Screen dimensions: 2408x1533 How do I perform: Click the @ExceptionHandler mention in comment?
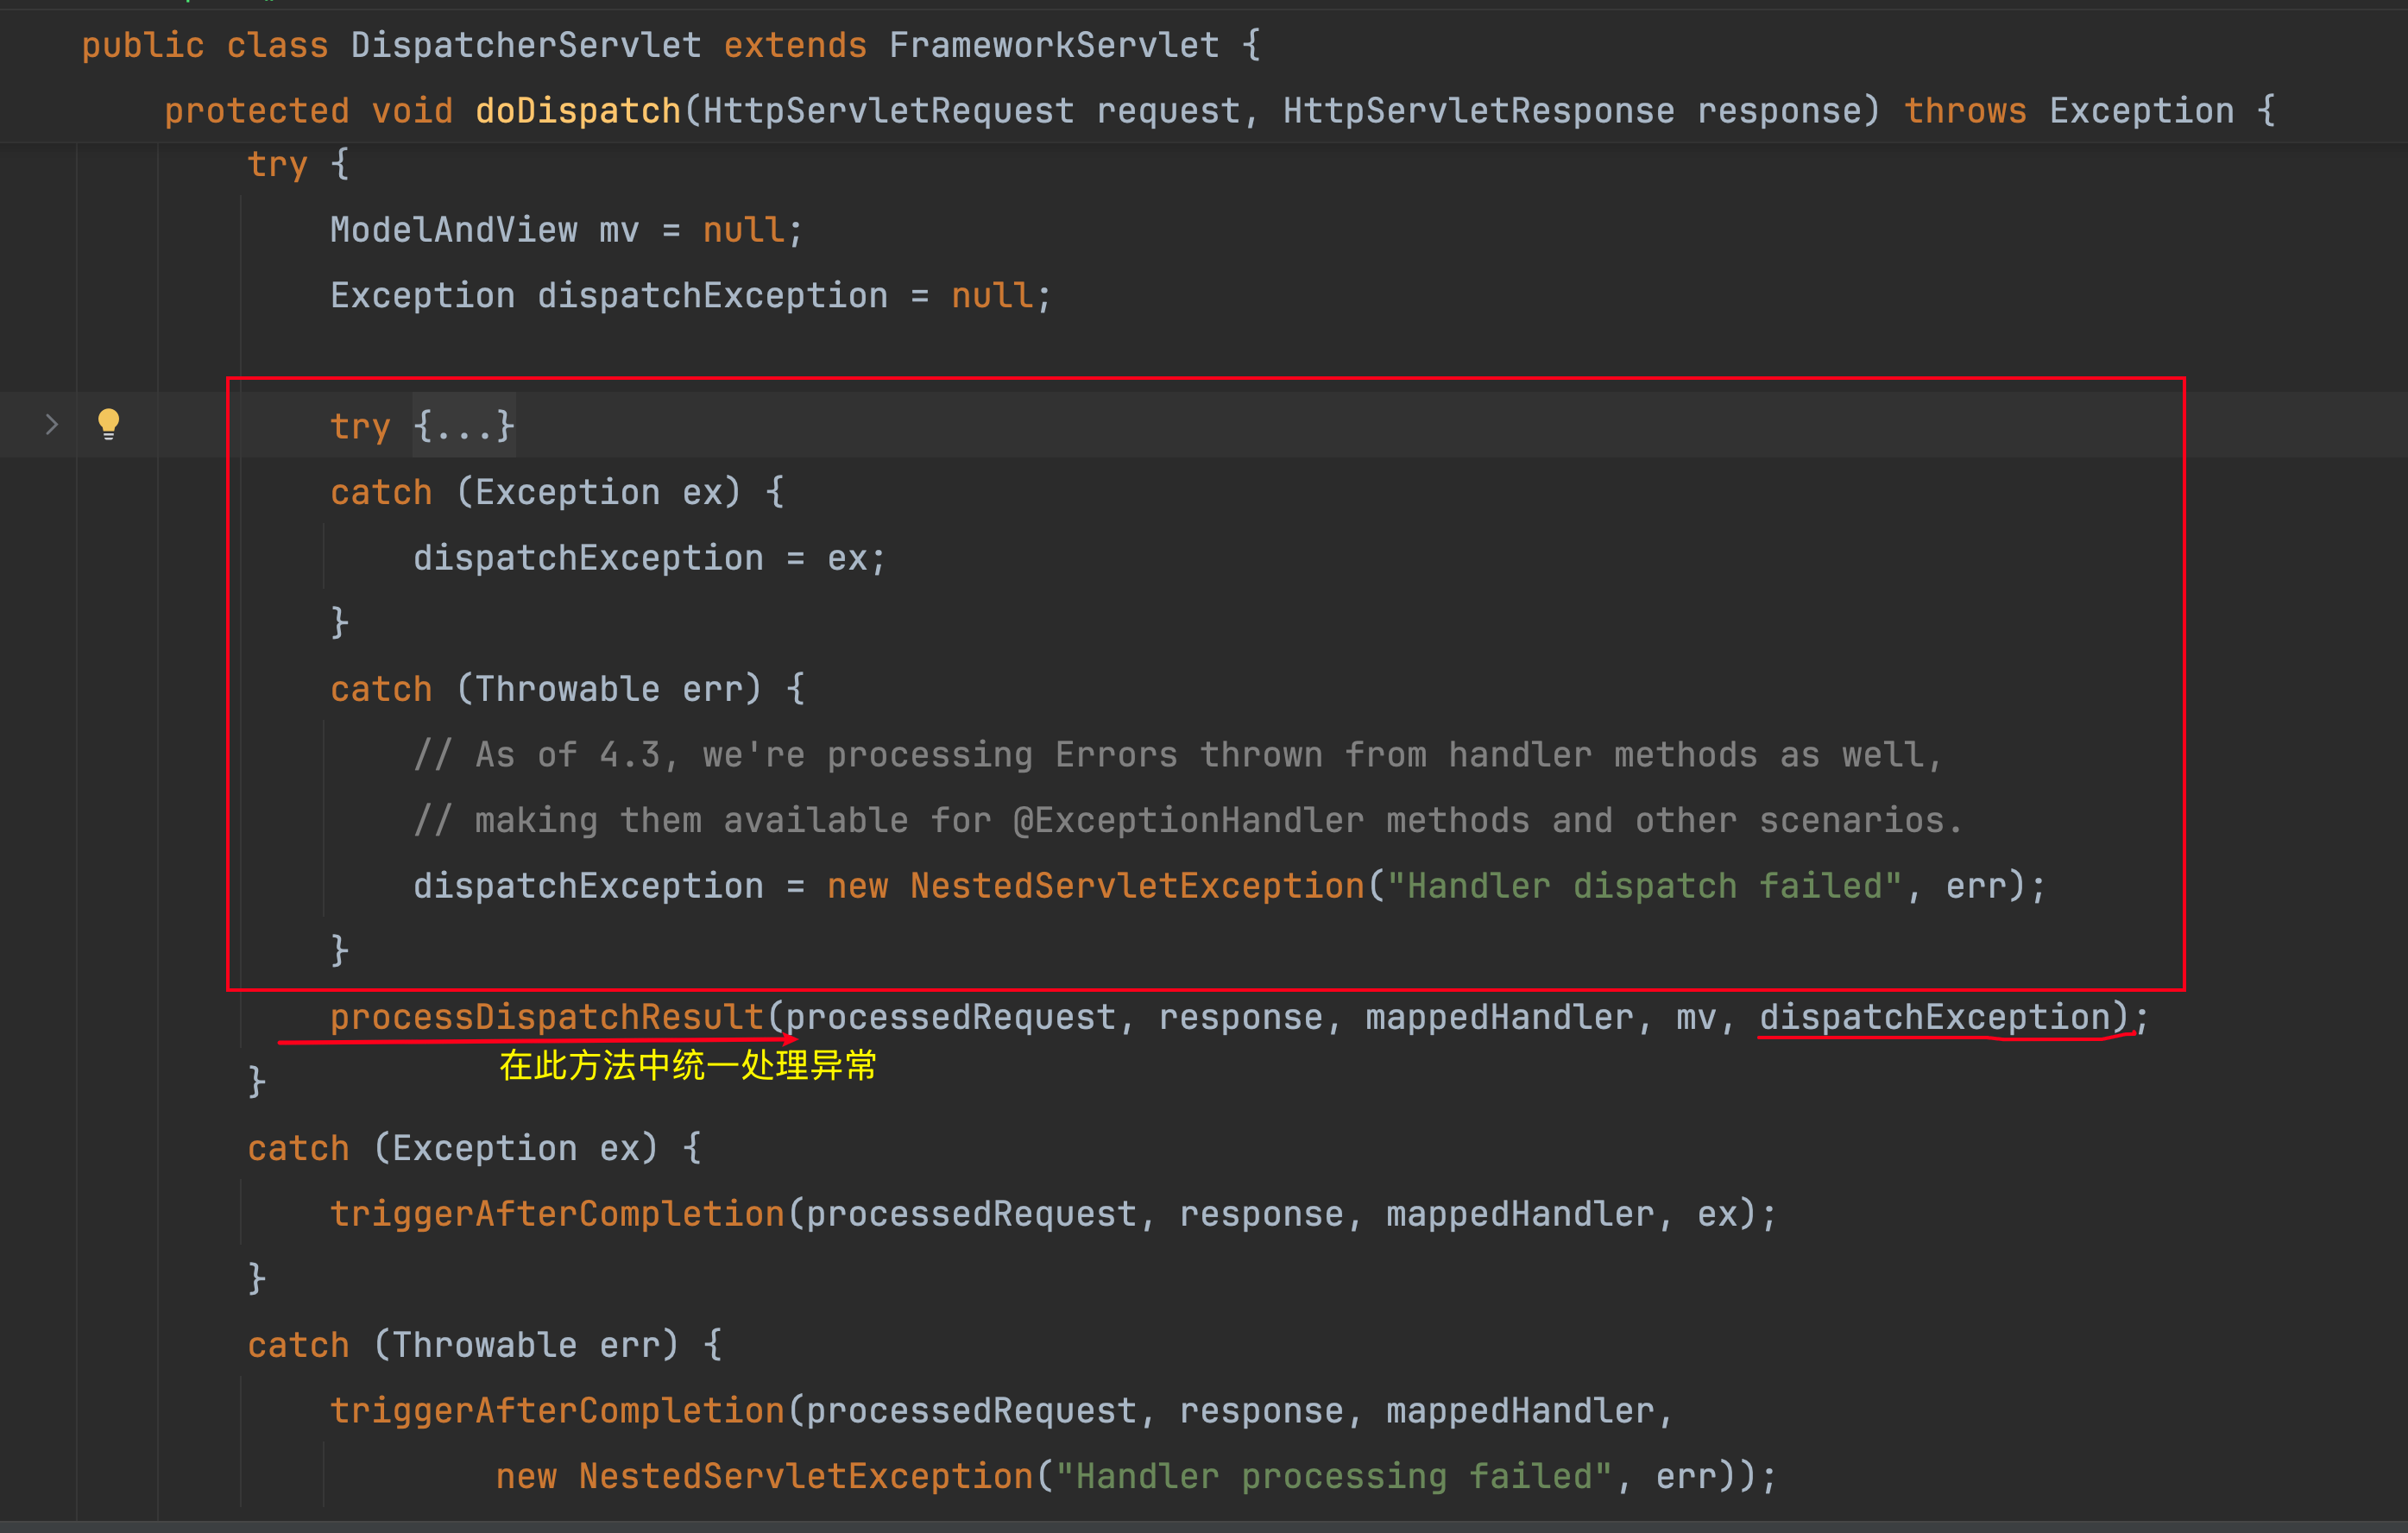1188,821
